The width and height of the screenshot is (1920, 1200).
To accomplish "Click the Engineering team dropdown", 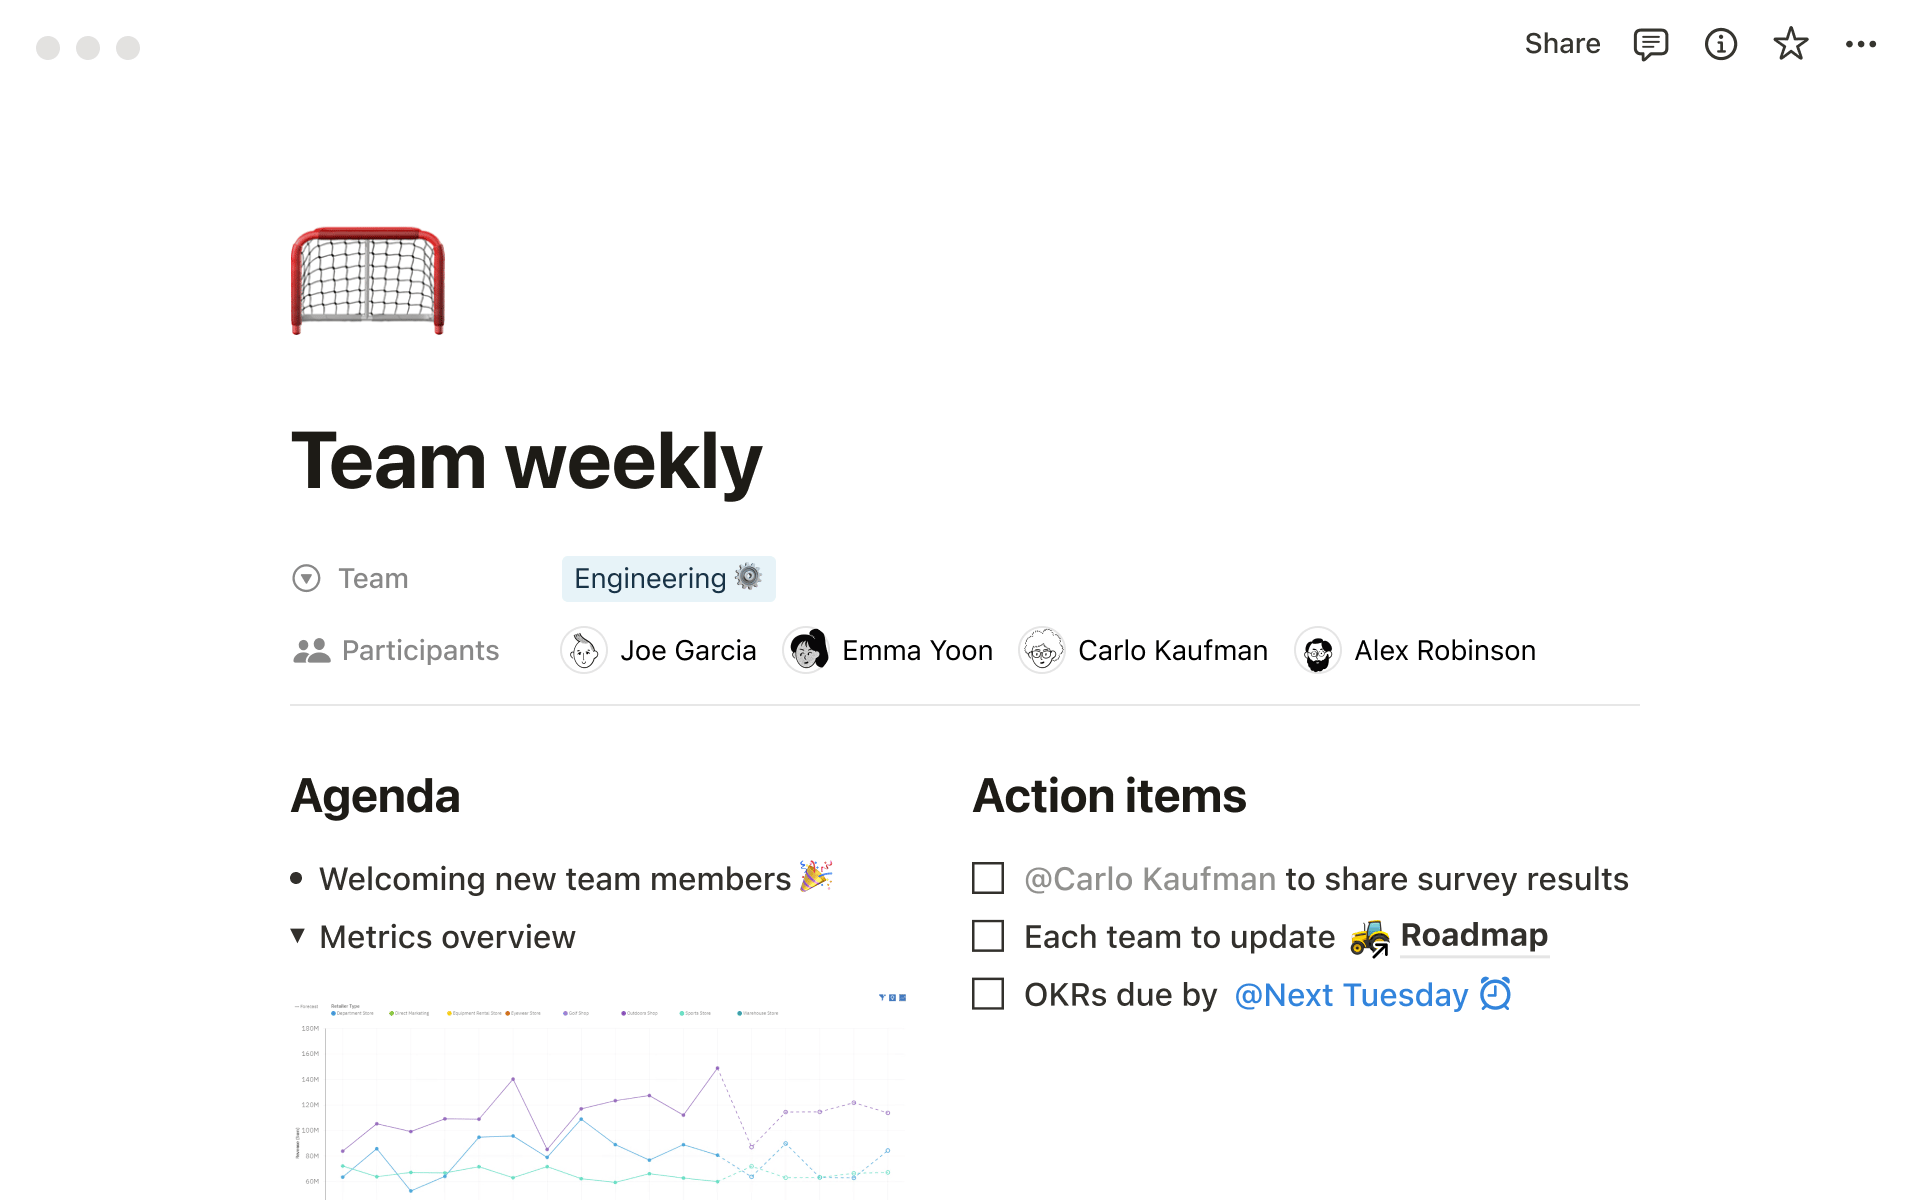I will click(669, 578).
